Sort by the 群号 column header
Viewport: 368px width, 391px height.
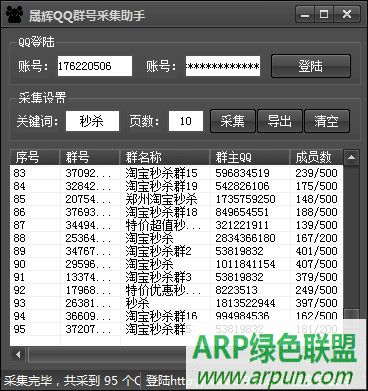(x=89, y=157)
